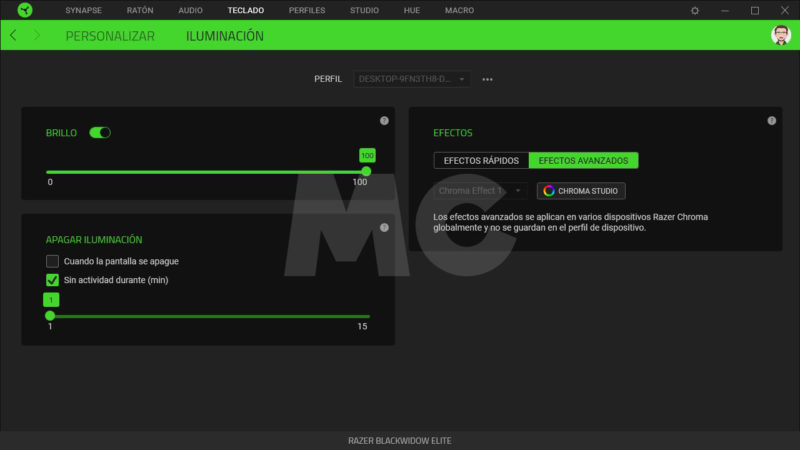Open the Perfil dropdown
800x450 pixels.
tap(411, 79)
